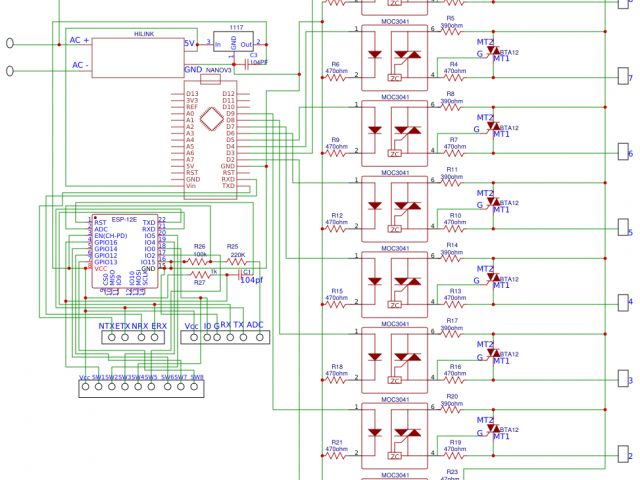Click the ADC pin on the programming header
Viewport: 640px width, 480px height.
257,337
